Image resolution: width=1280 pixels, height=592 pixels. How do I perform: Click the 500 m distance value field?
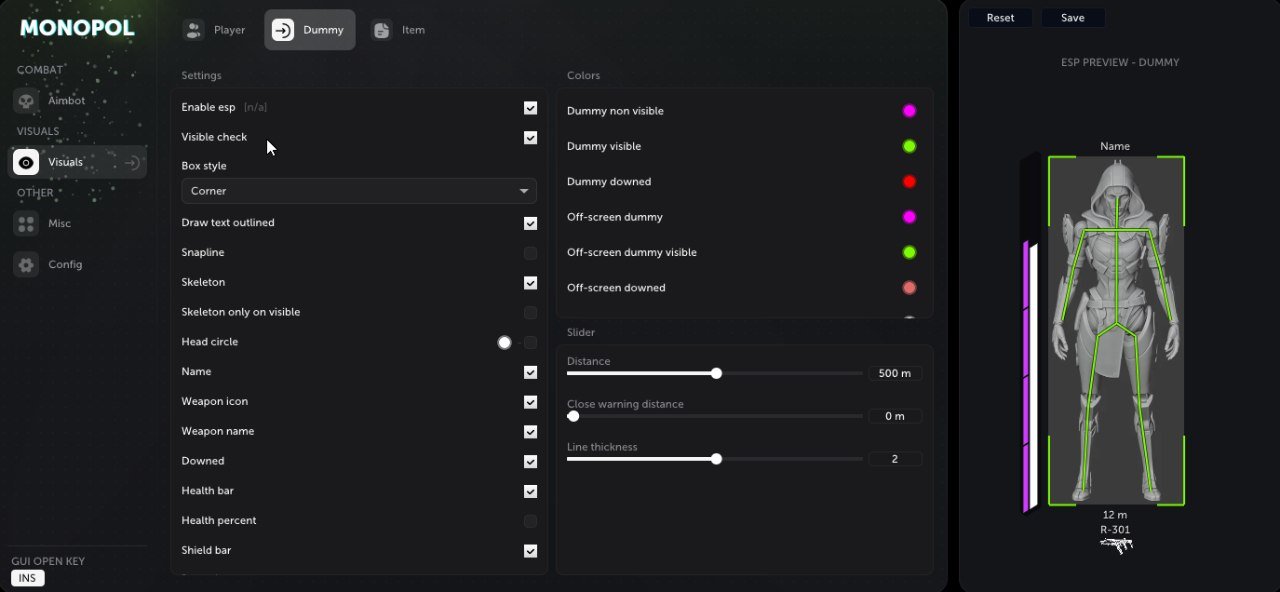(895, 373)
